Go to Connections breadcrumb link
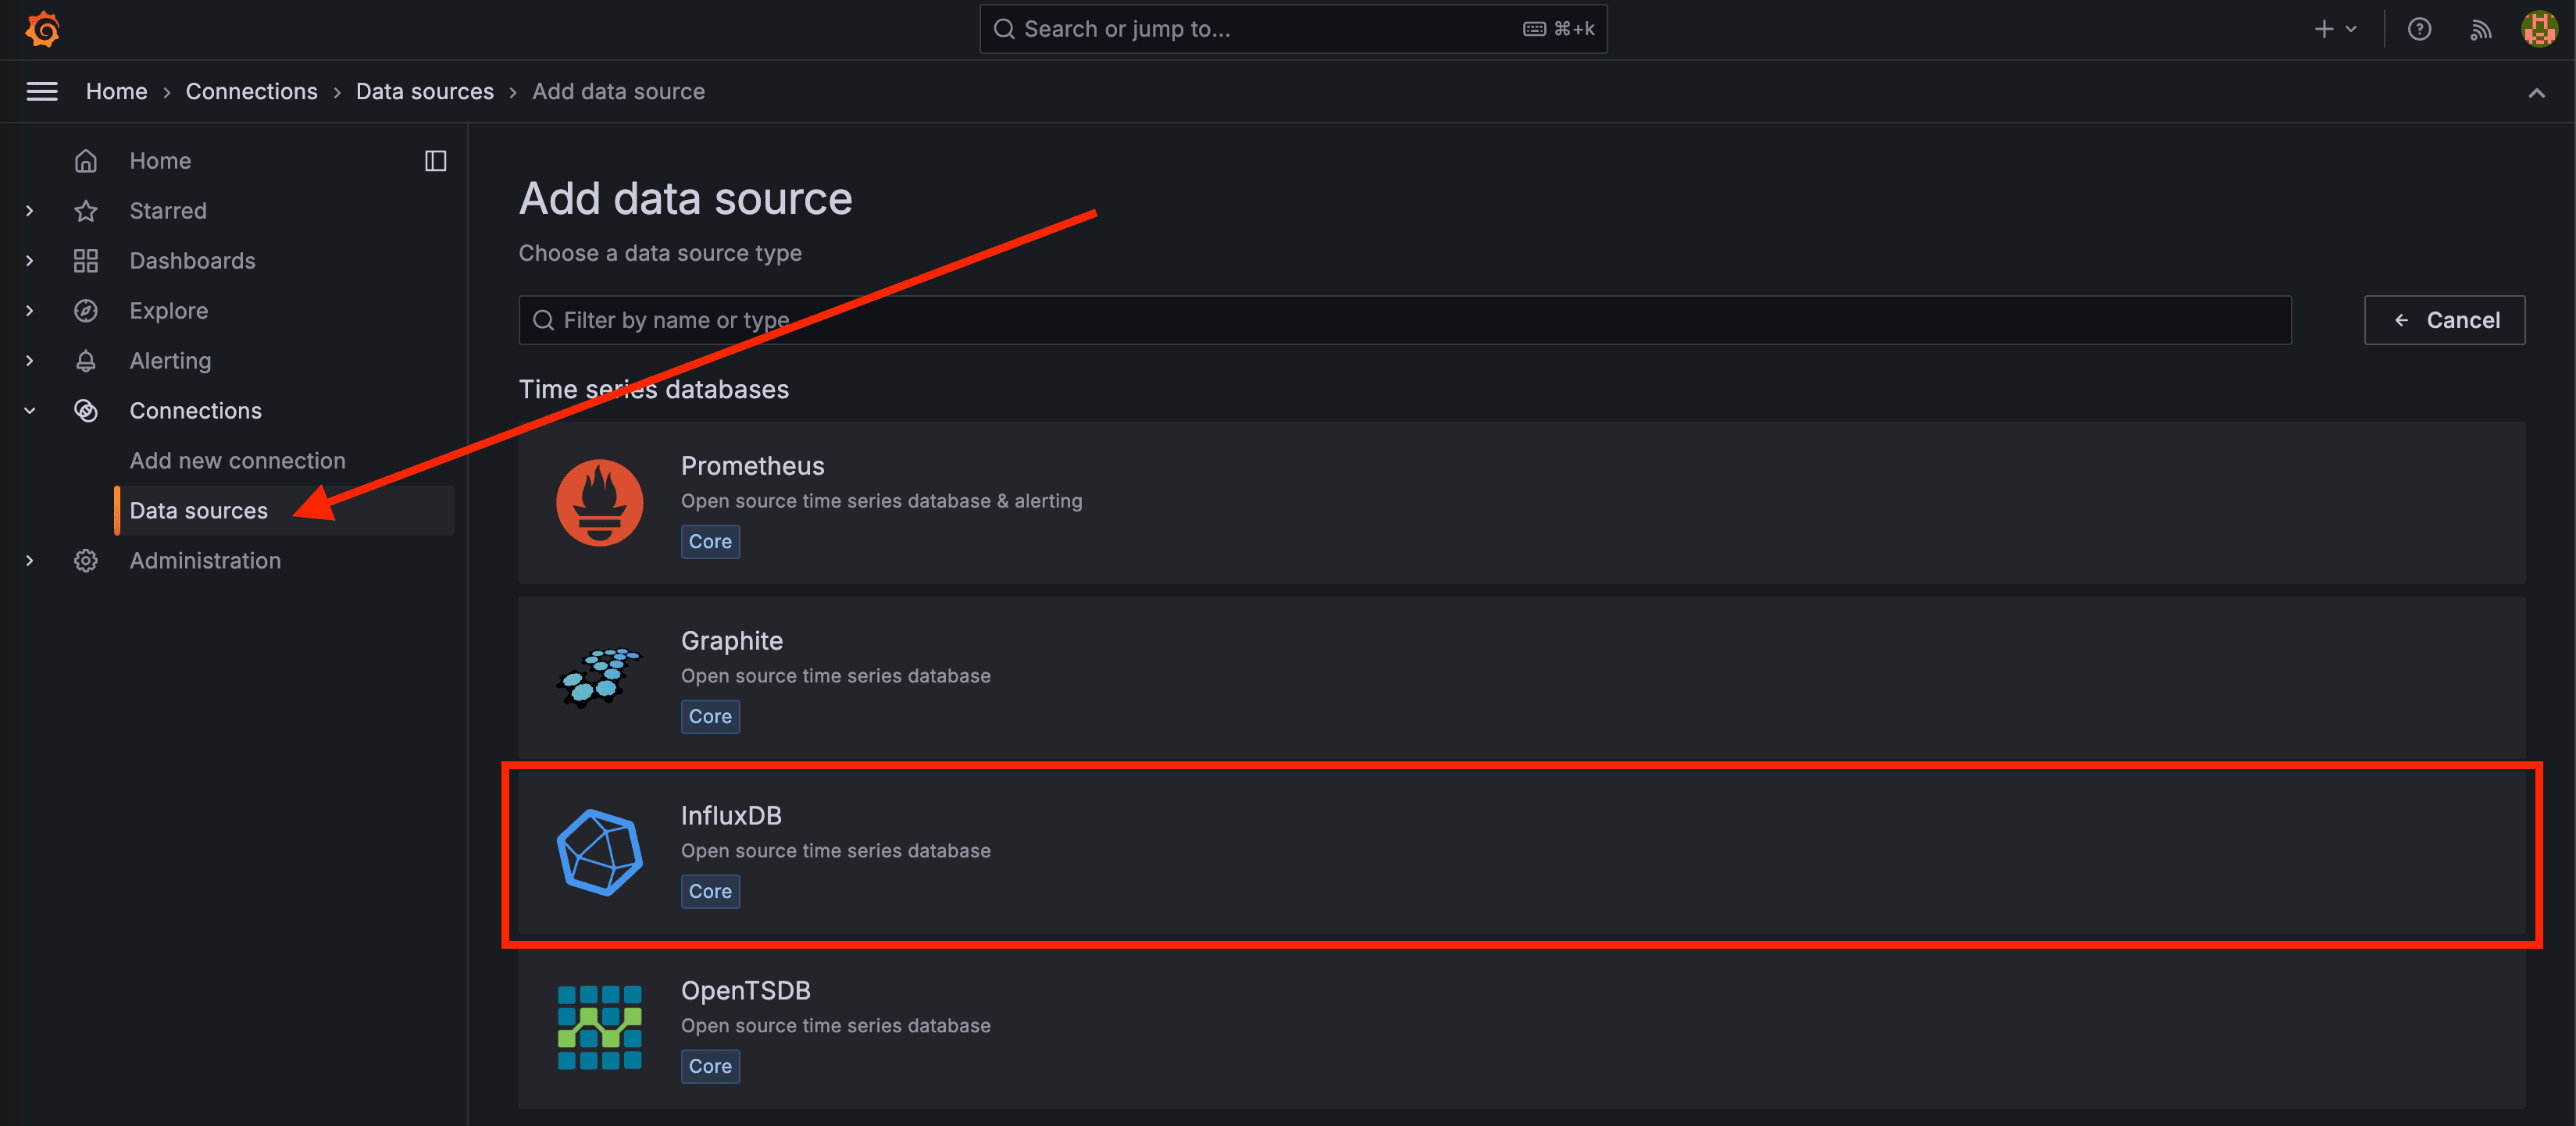The width and height of the screenshot is (2576, 1126). click(x=251, y=92)
